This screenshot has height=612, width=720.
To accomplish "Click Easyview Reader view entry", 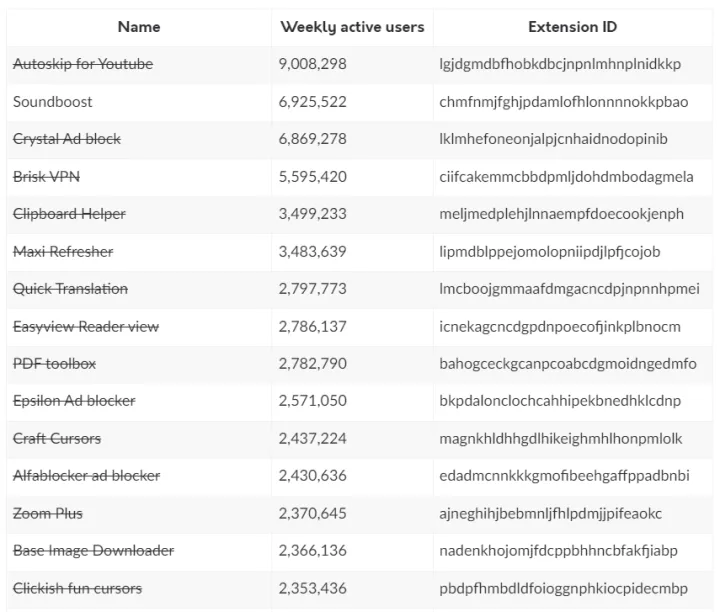I will click(86, 327).
